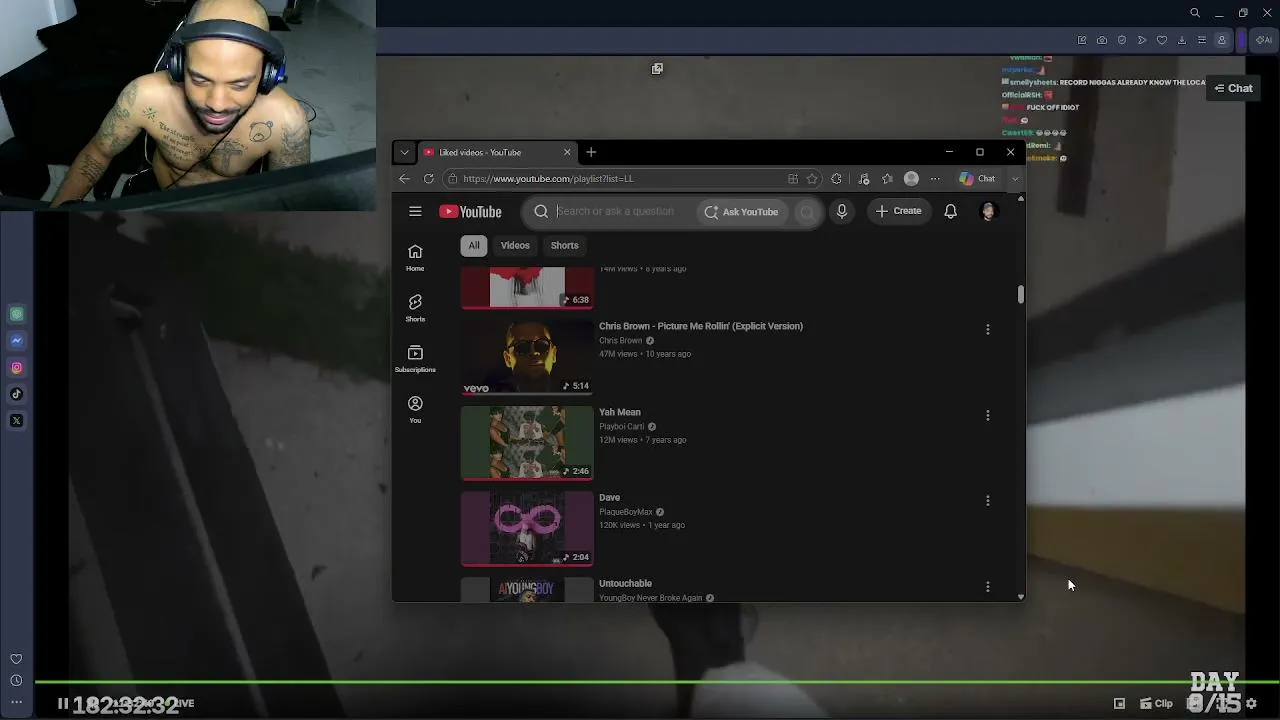Image resolution: width=1280 pixels, height=720 pixels.
Task: Expand the browser tab search dropdown
Action: pyautogui.click(x=404, y=152)
